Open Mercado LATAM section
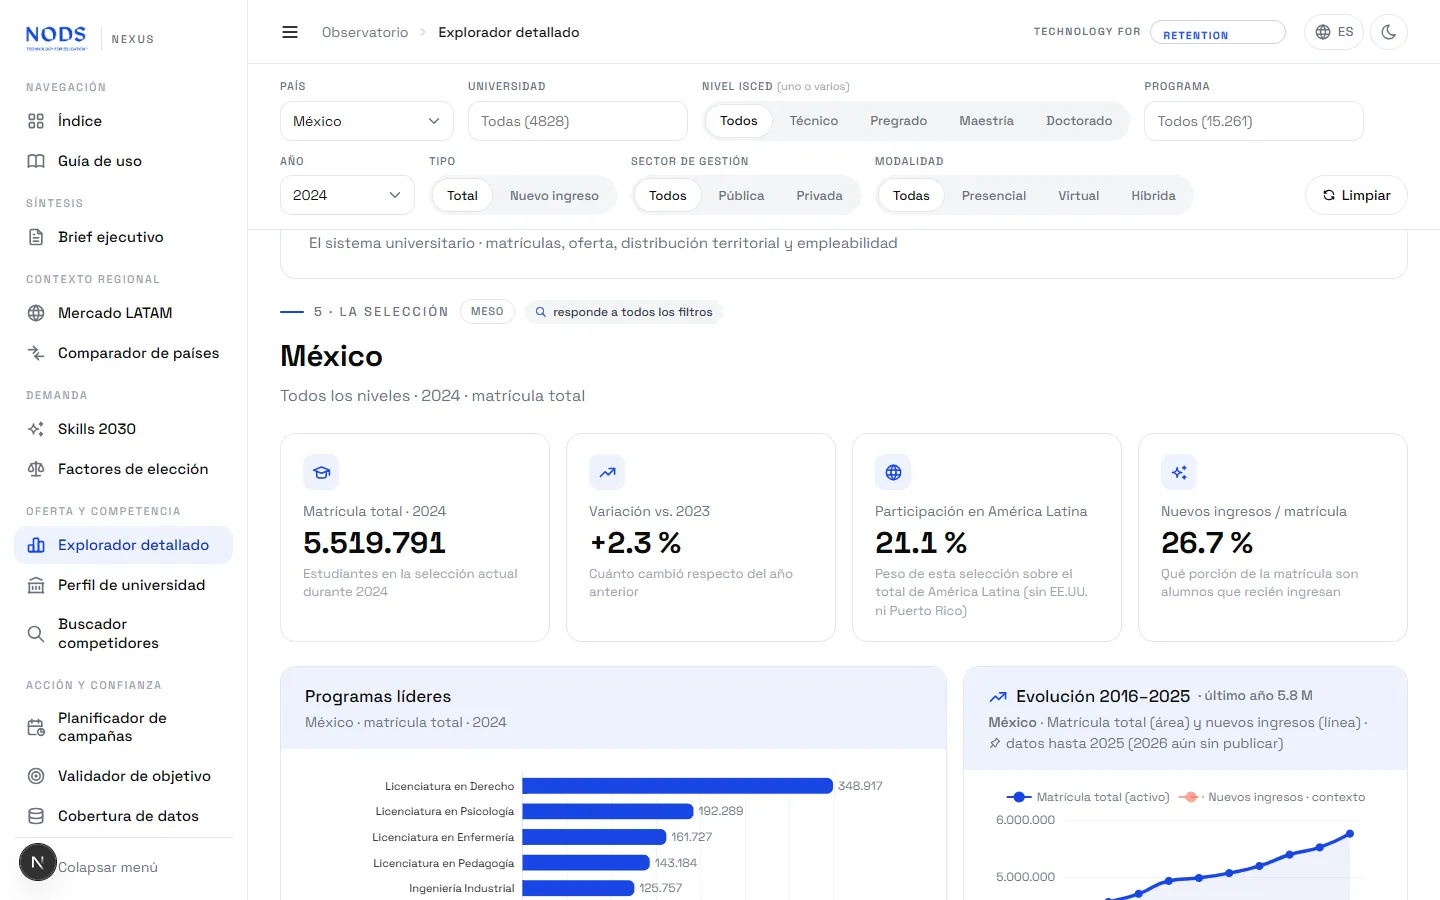This screenshot has width=1440, height=900. (124, 313)
